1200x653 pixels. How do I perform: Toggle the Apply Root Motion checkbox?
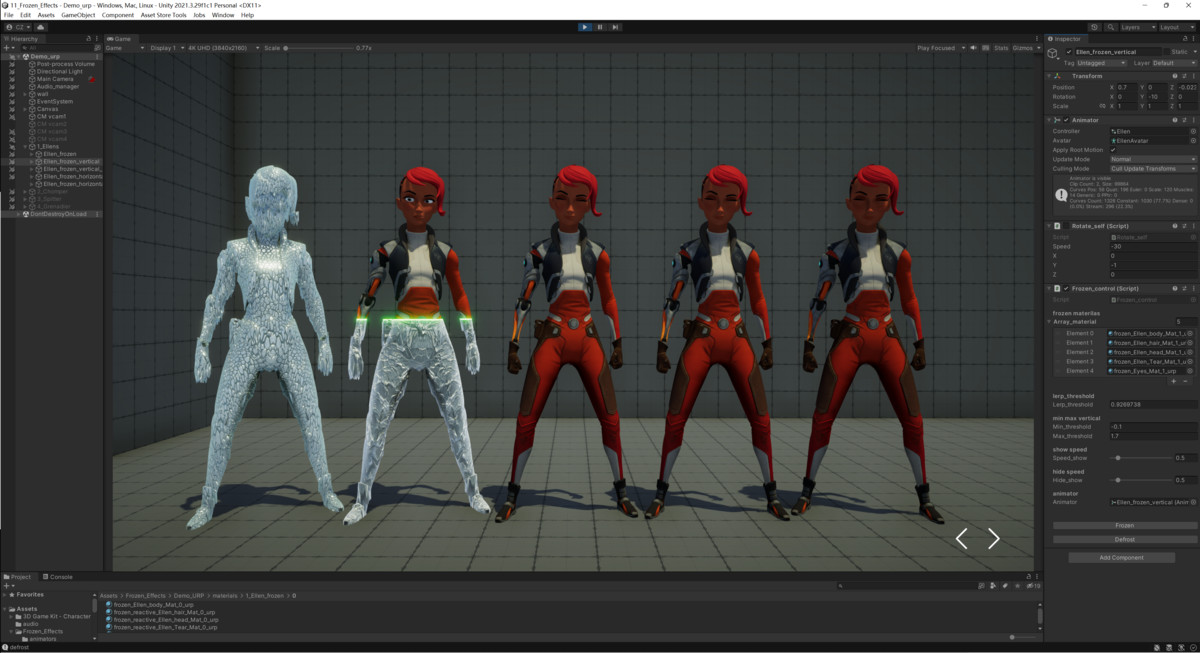tap(1113, 150)
